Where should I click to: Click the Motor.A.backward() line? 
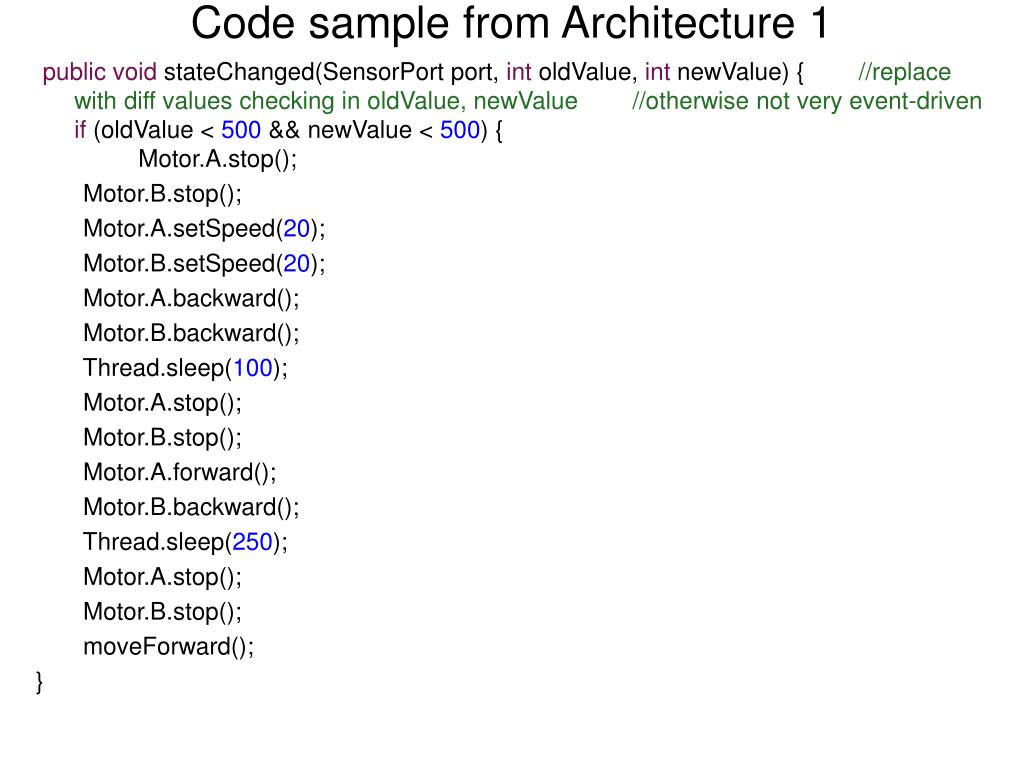click(191, 298)
